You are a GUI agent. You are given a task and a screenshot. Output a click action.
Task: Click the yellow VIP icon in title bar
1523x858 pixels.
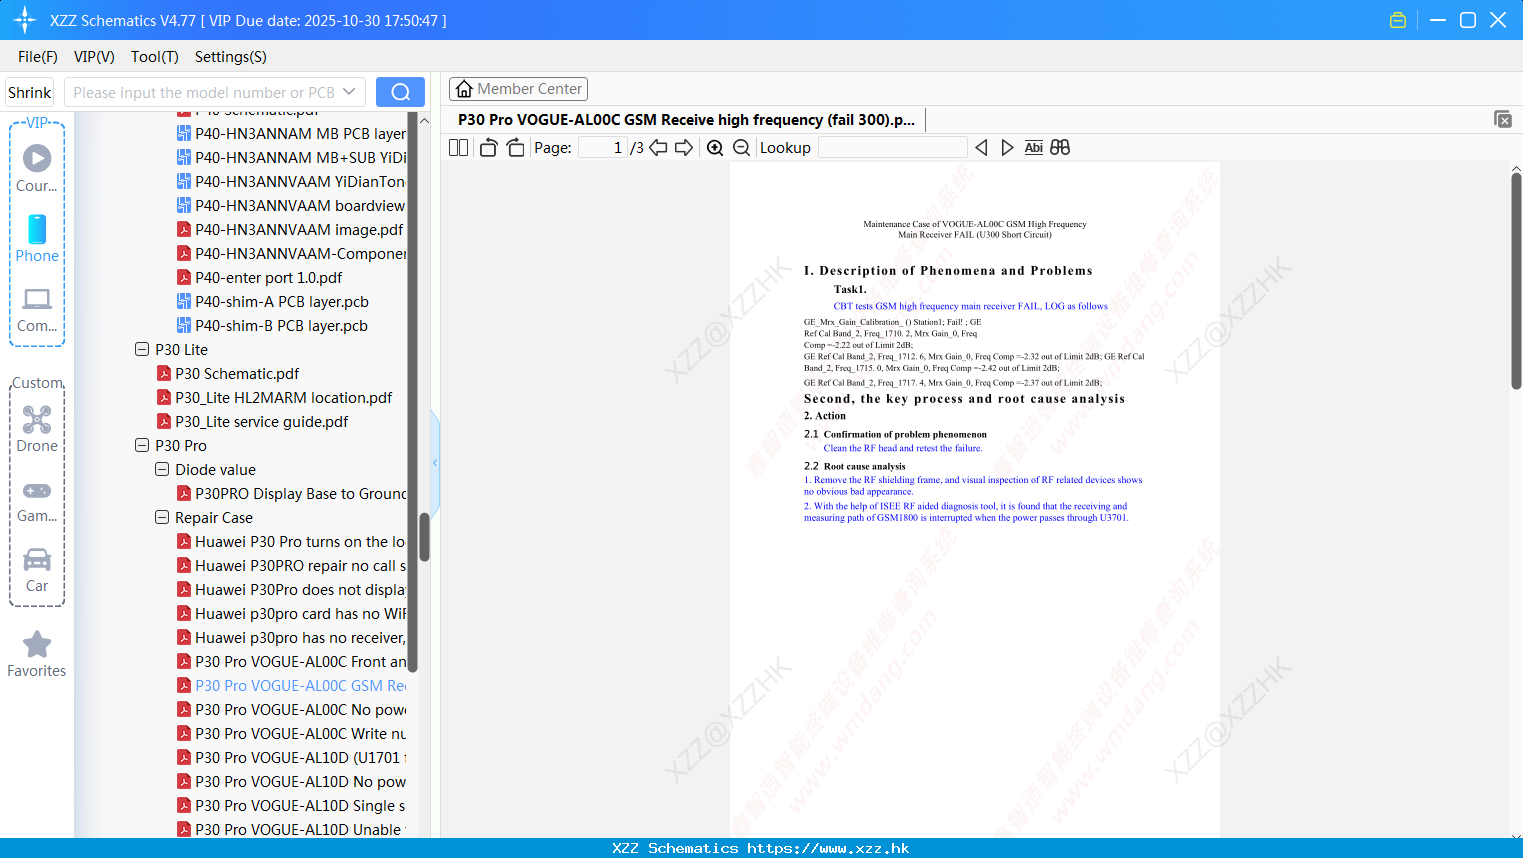[1398, 20]
